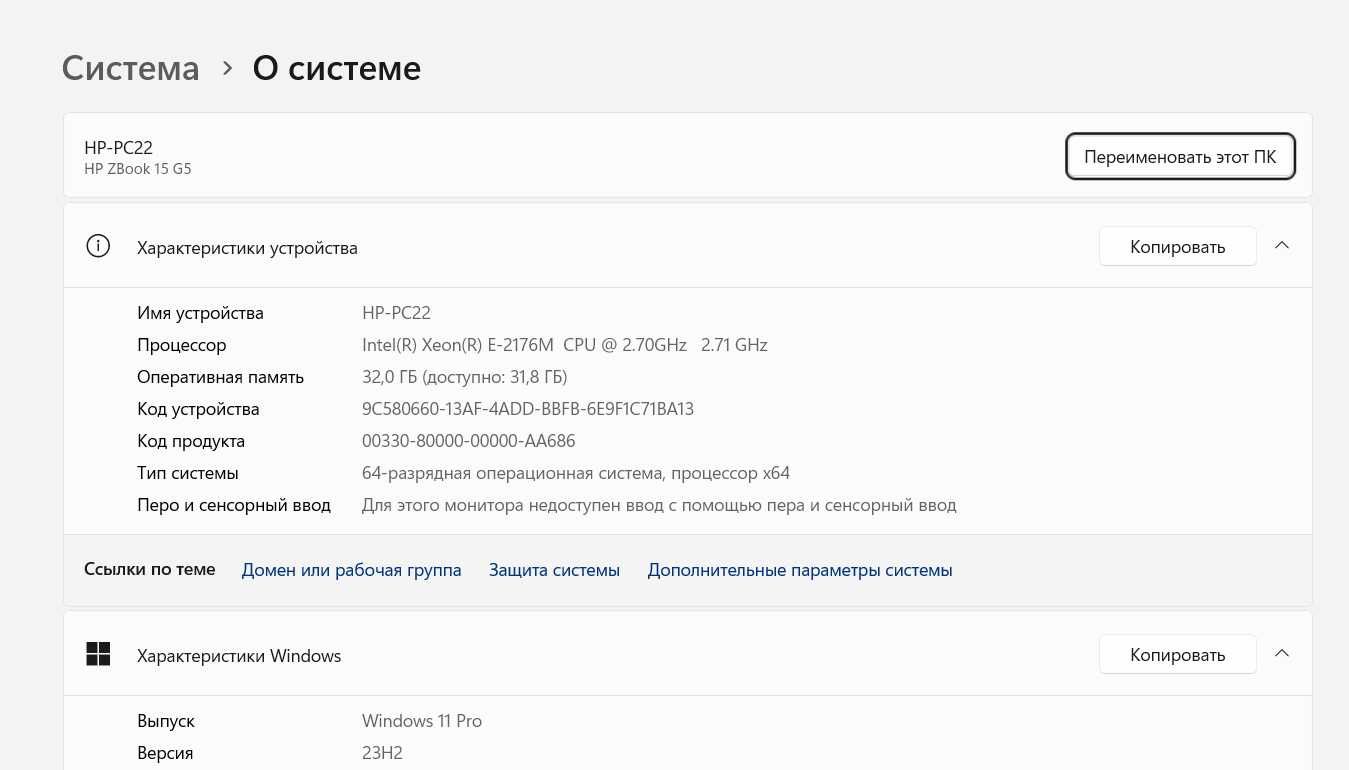The height and width of the screenshot is (770, 1349).
Task: Select device ID 9C580660-13AF-4ADD-BBFB-6E9F1C71BA13
Action: point(528,409)
